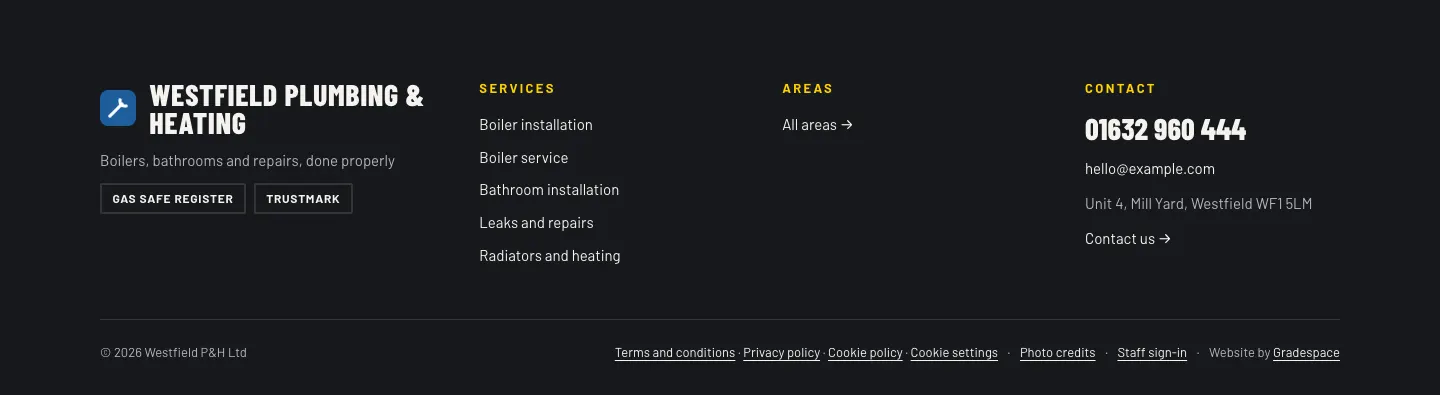View Photo credits page
This screenshot has width=1440, height=395.
1058,353
